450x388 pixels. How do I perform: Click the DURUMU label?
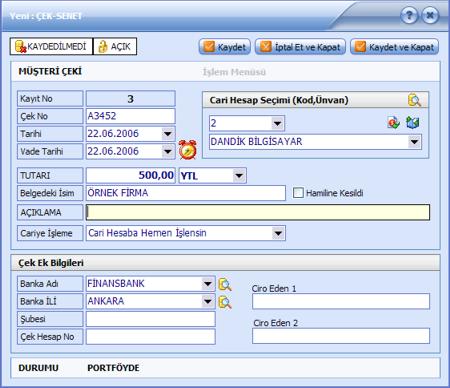pos(38,368)
